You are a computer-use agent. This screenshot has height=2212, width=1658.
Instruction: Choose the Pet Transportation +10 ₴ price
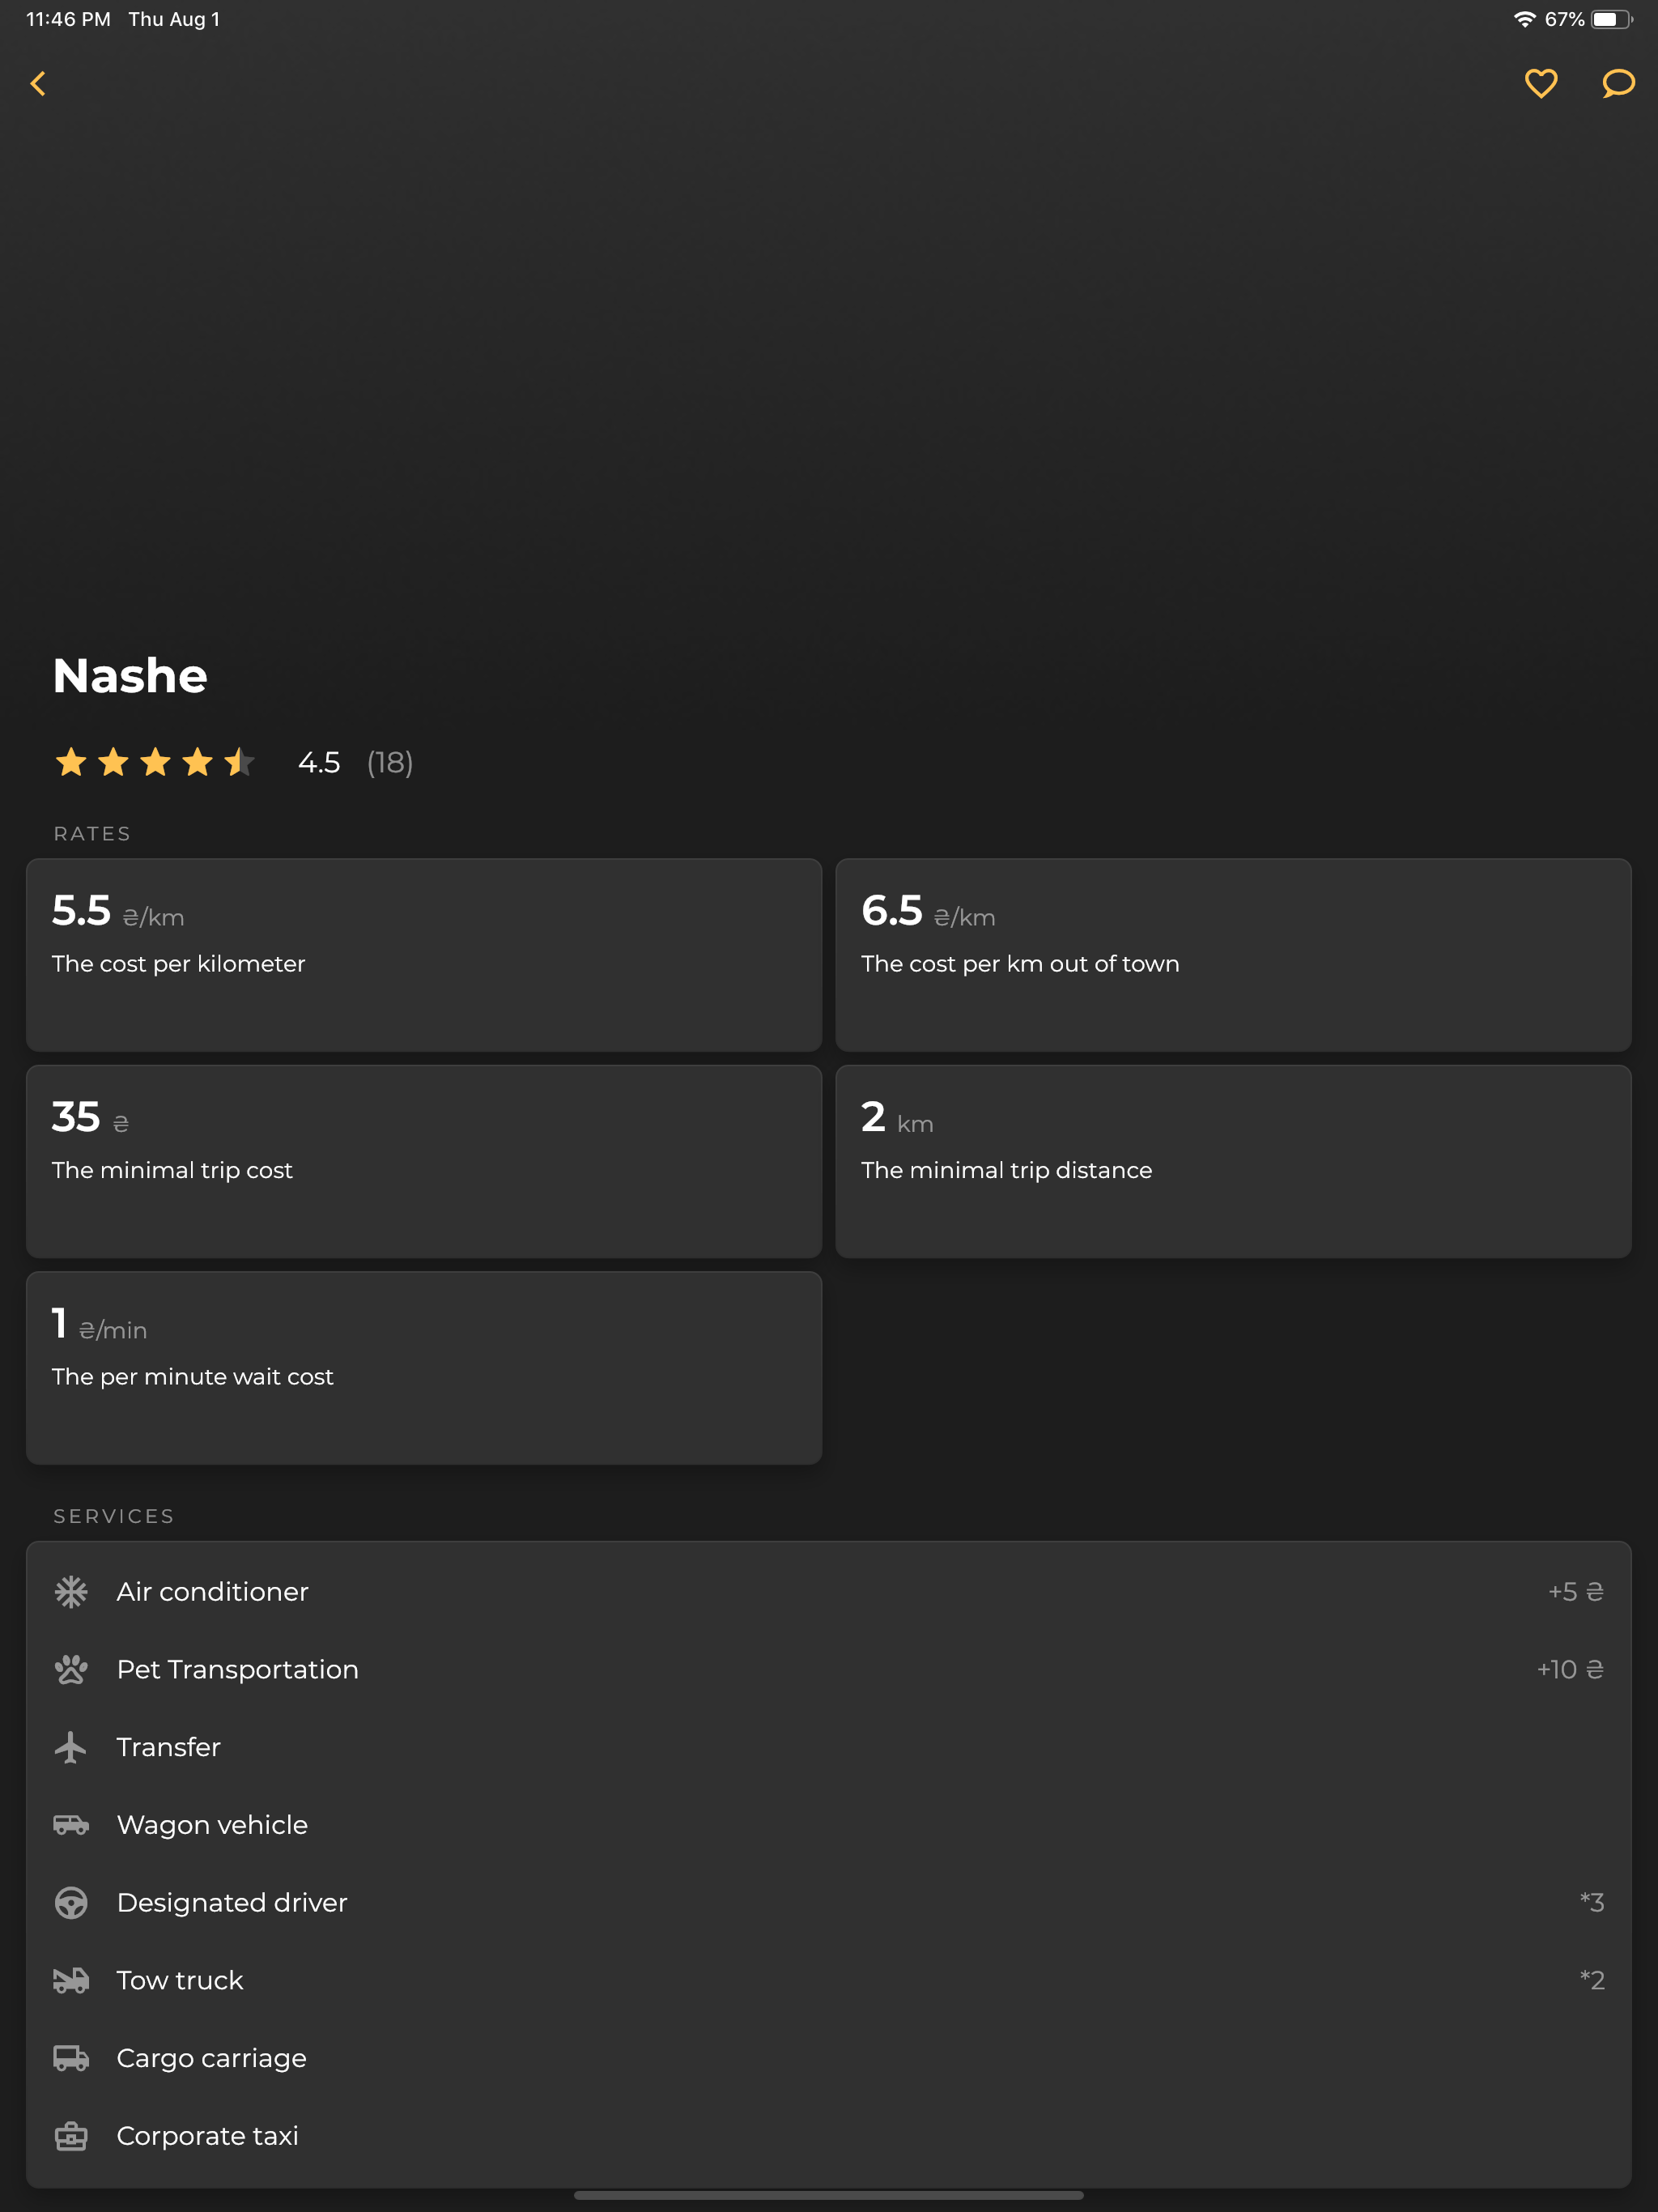click(x=1570, y=1669)
